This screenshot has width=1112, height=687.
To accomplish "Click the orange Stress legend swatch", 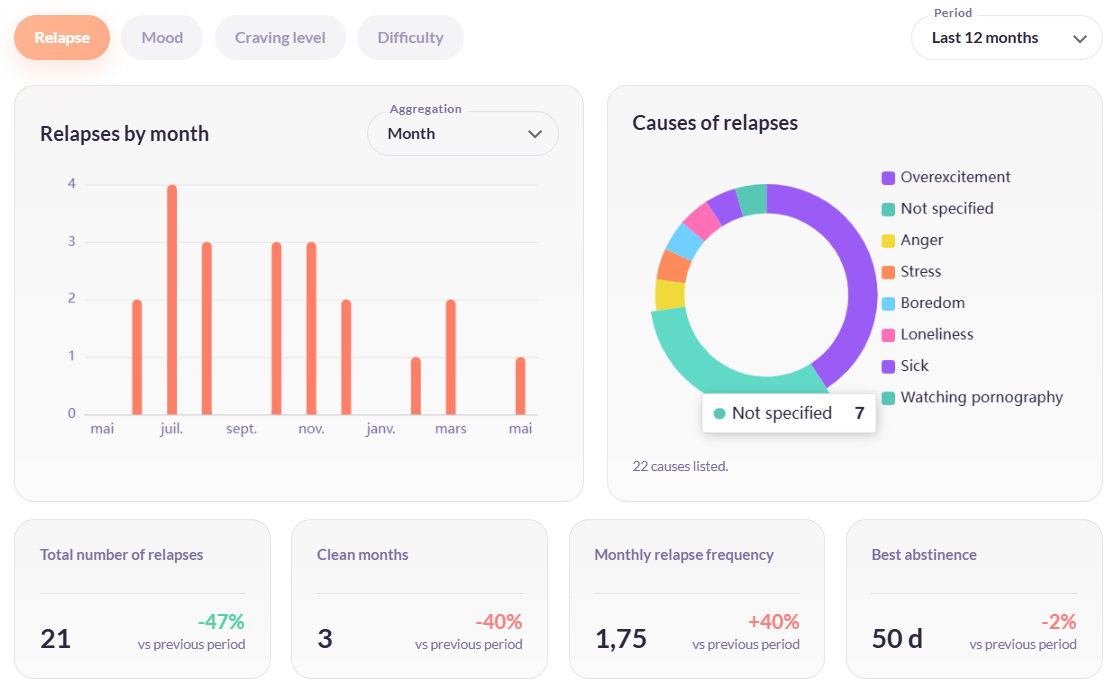I will [888, 272].
